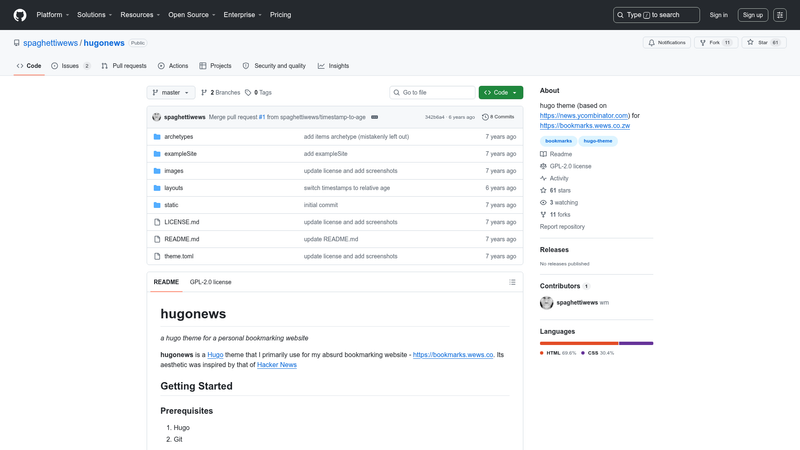This screenshot has width=800, height=450.
Task: Focus the Go to file input
Action: pos(433,92)
